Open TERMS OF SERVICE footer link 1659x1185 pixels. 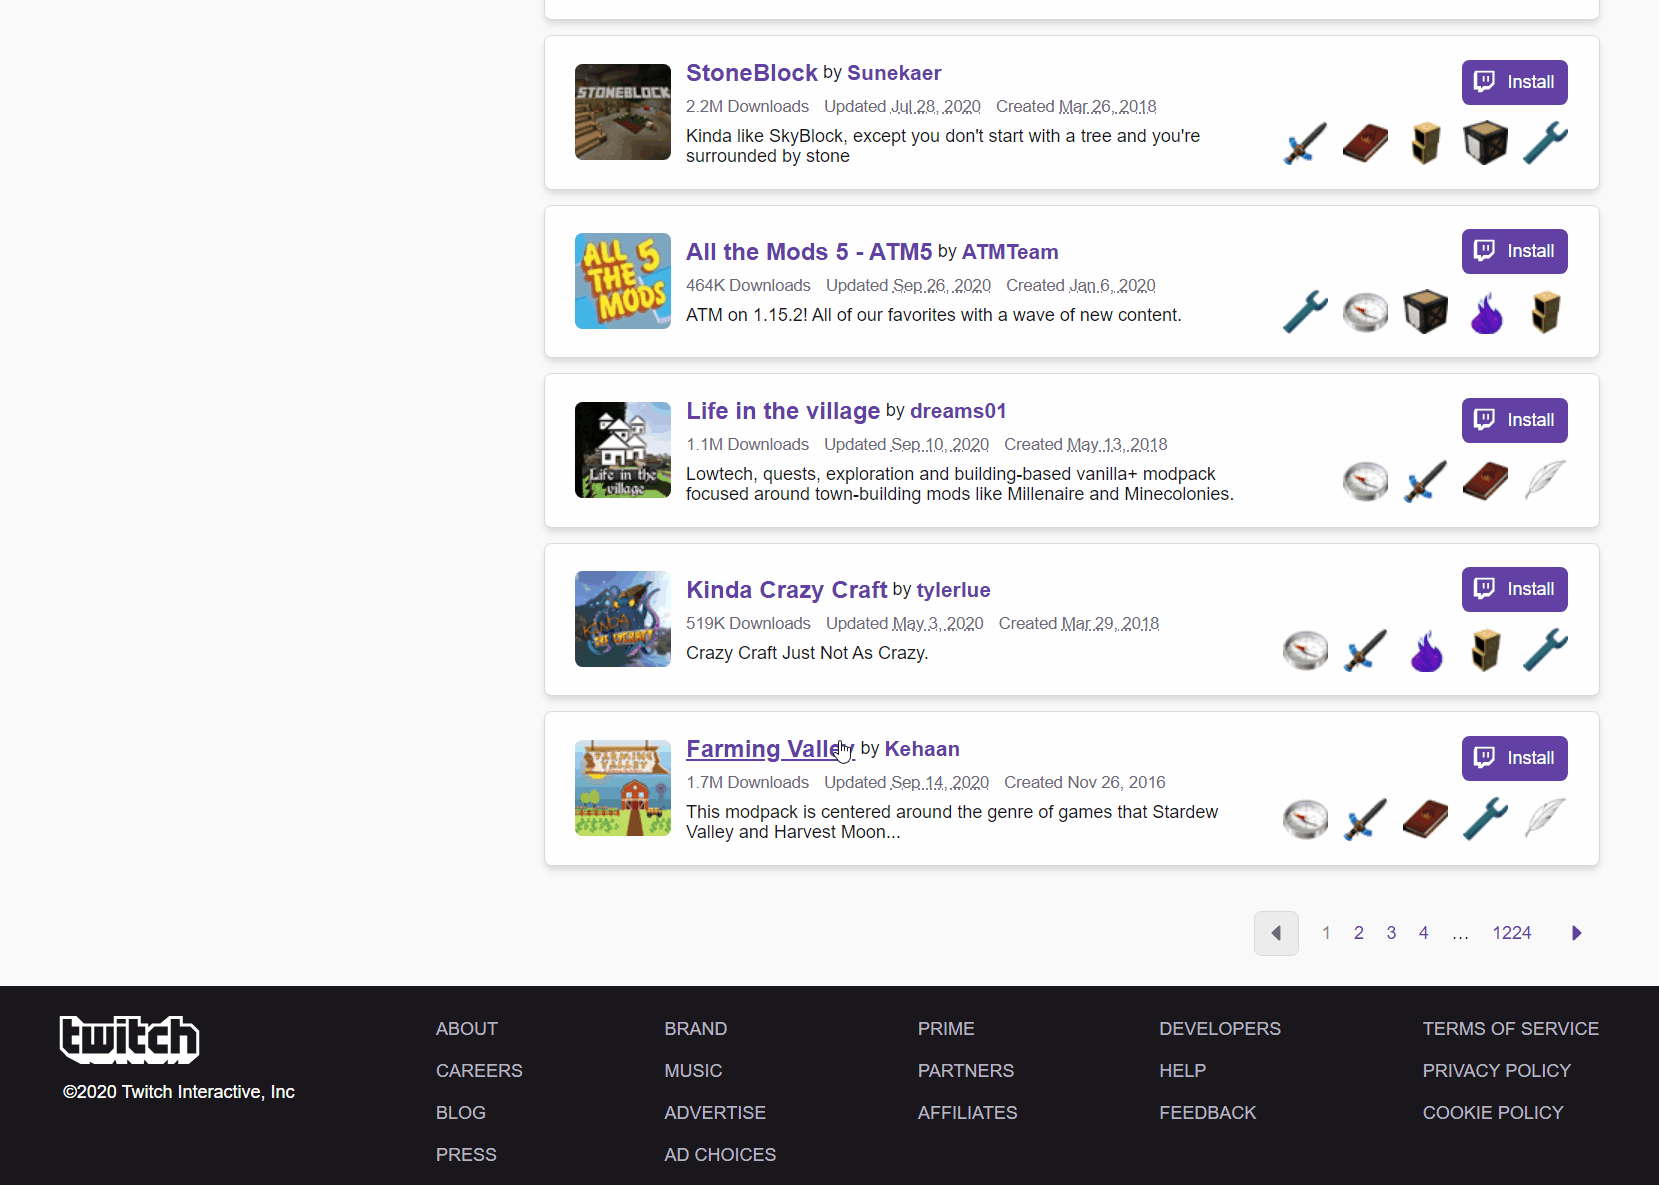(1511, 1029)
